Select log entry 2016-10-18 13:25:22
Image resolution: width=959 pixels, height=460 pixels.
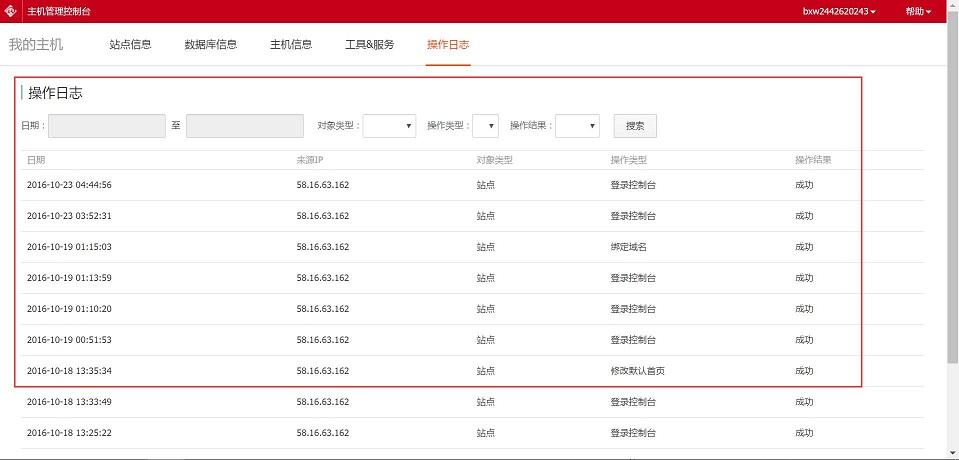coord(472,433)
